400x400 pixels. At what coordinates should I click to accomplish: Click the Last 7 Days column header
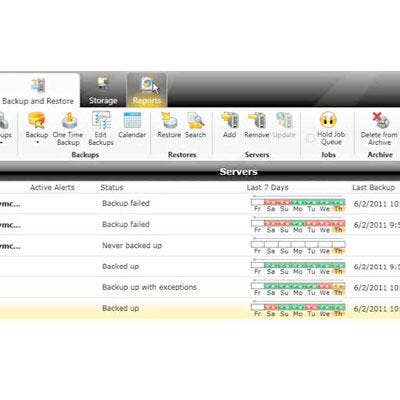267,187
